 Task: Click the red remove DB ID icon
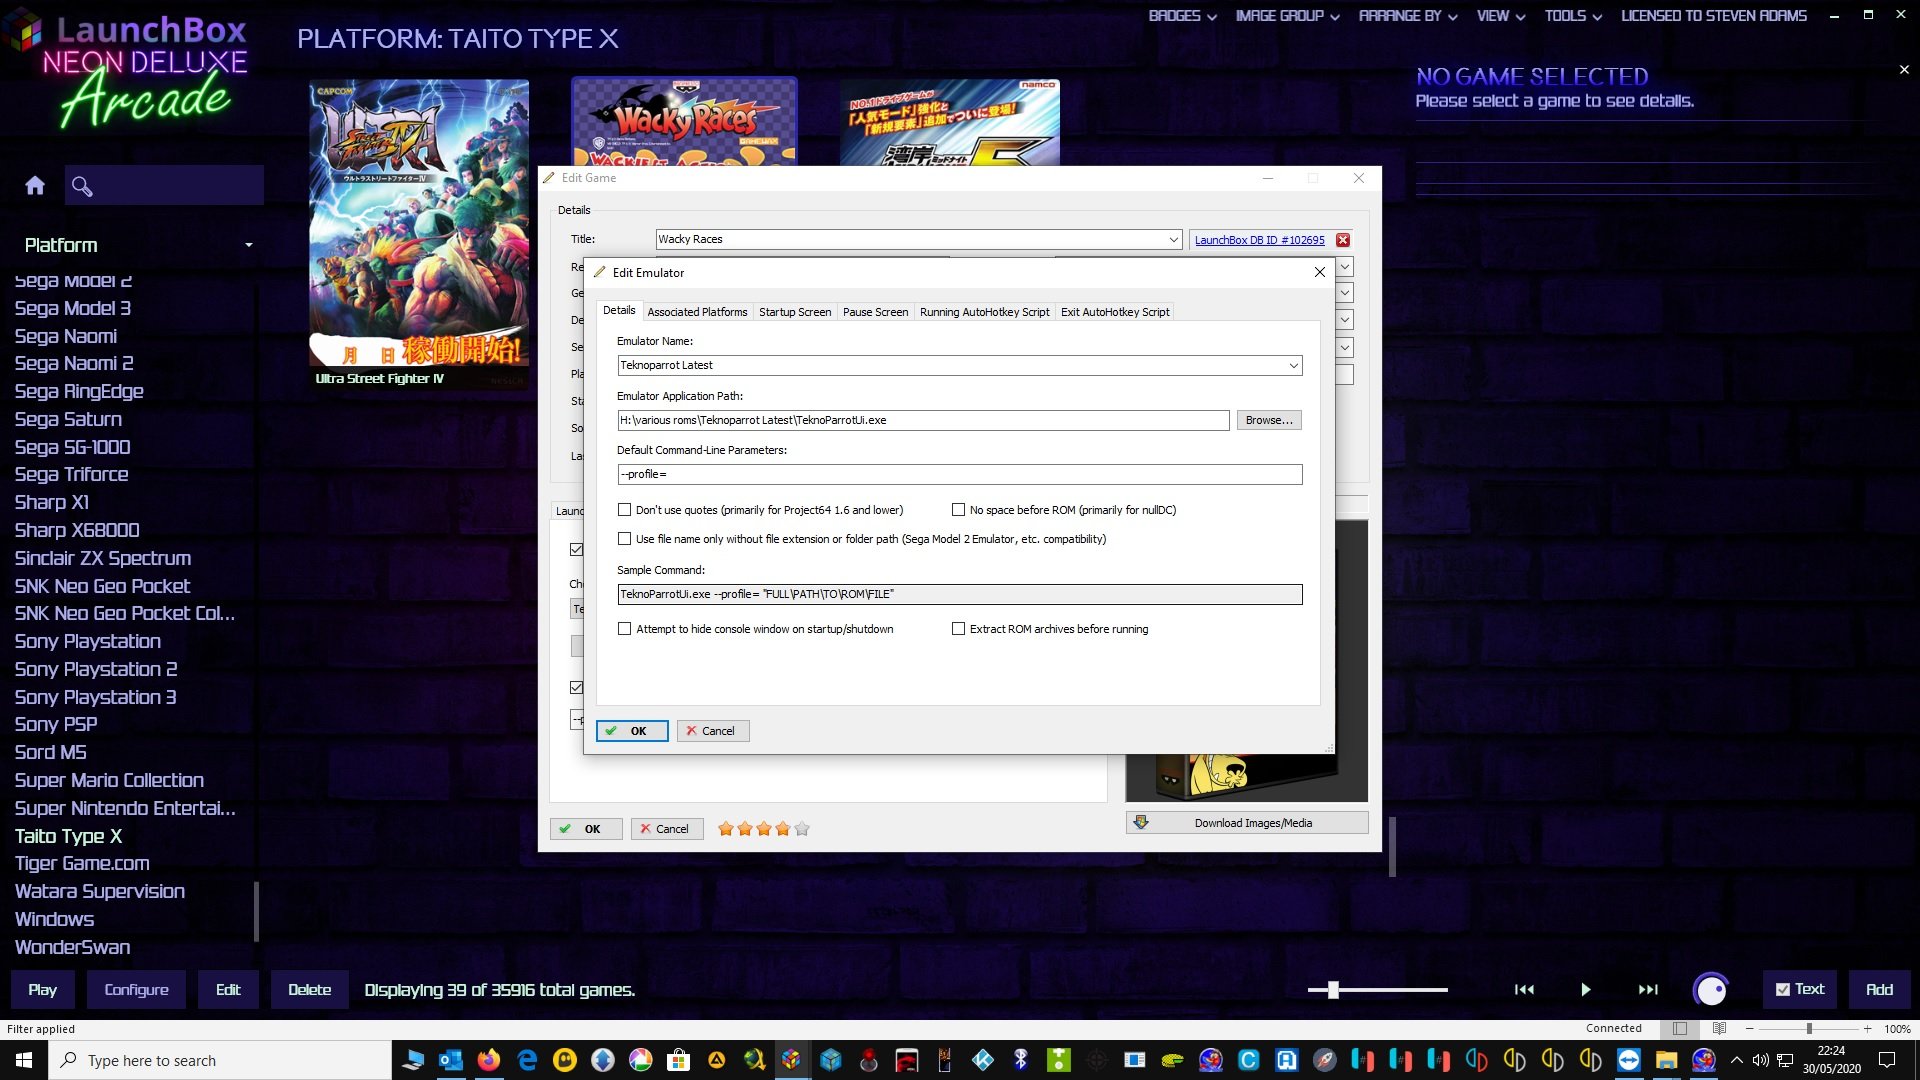(x=1343, y=240)
